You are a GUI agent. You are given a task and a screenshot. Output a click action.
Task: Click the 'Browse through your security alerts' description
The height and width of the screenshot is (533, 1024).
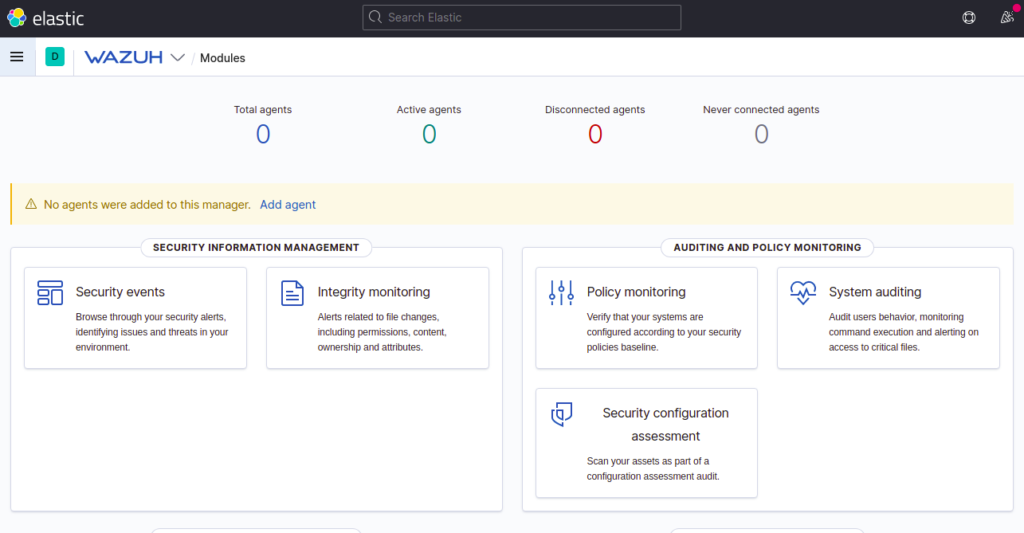click(152, 332)
